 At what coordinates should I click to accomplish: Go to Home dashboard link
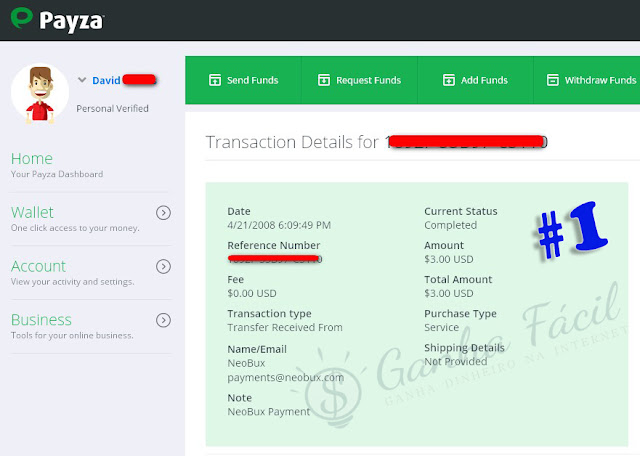[x=32, y=158]
